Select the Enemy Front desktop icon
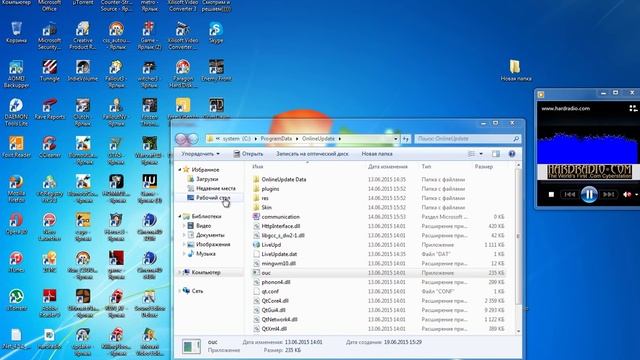Viewport: 640px width, 360px height. (216, 71)
